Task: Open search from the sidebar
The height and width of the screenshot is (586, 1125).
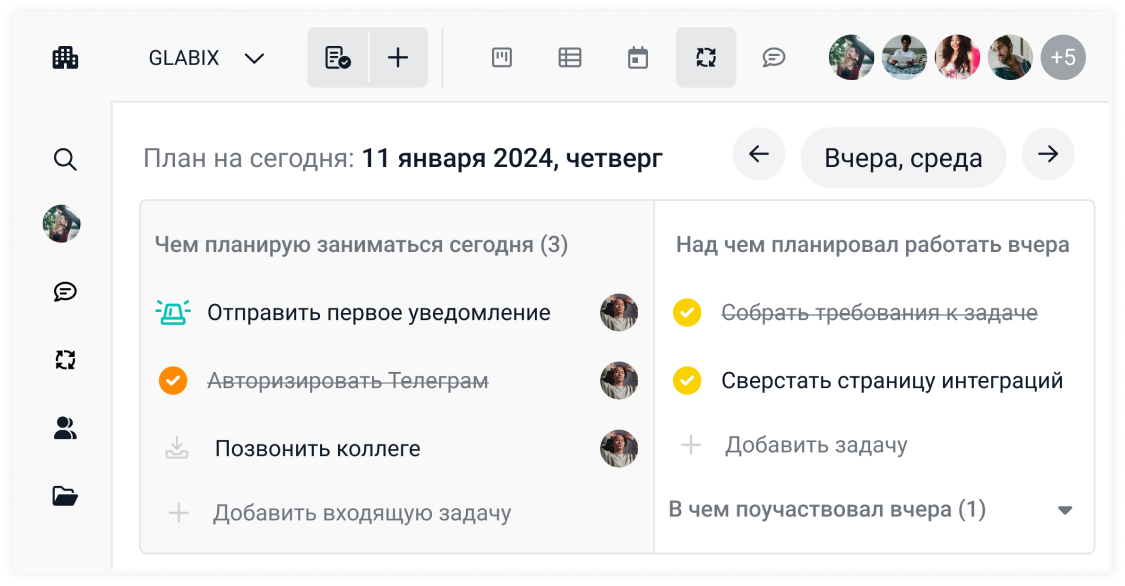Action: [x=65, y=159]
